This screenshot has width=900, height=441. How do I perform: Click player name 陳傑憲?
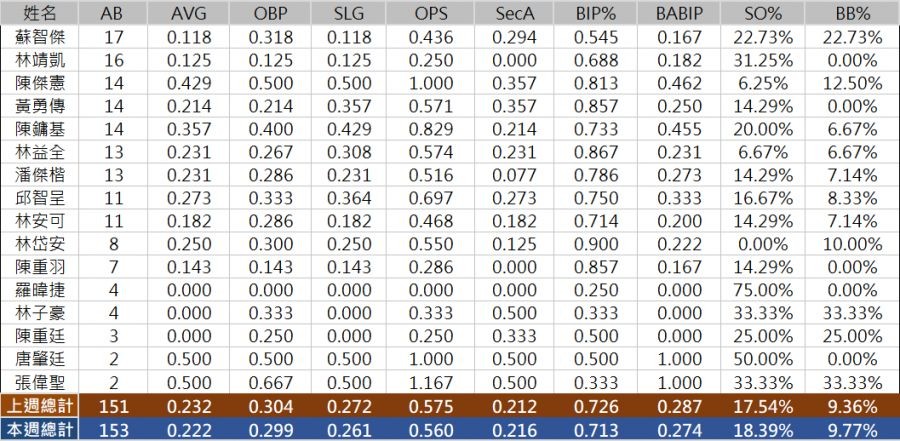(x=38, y=83)
